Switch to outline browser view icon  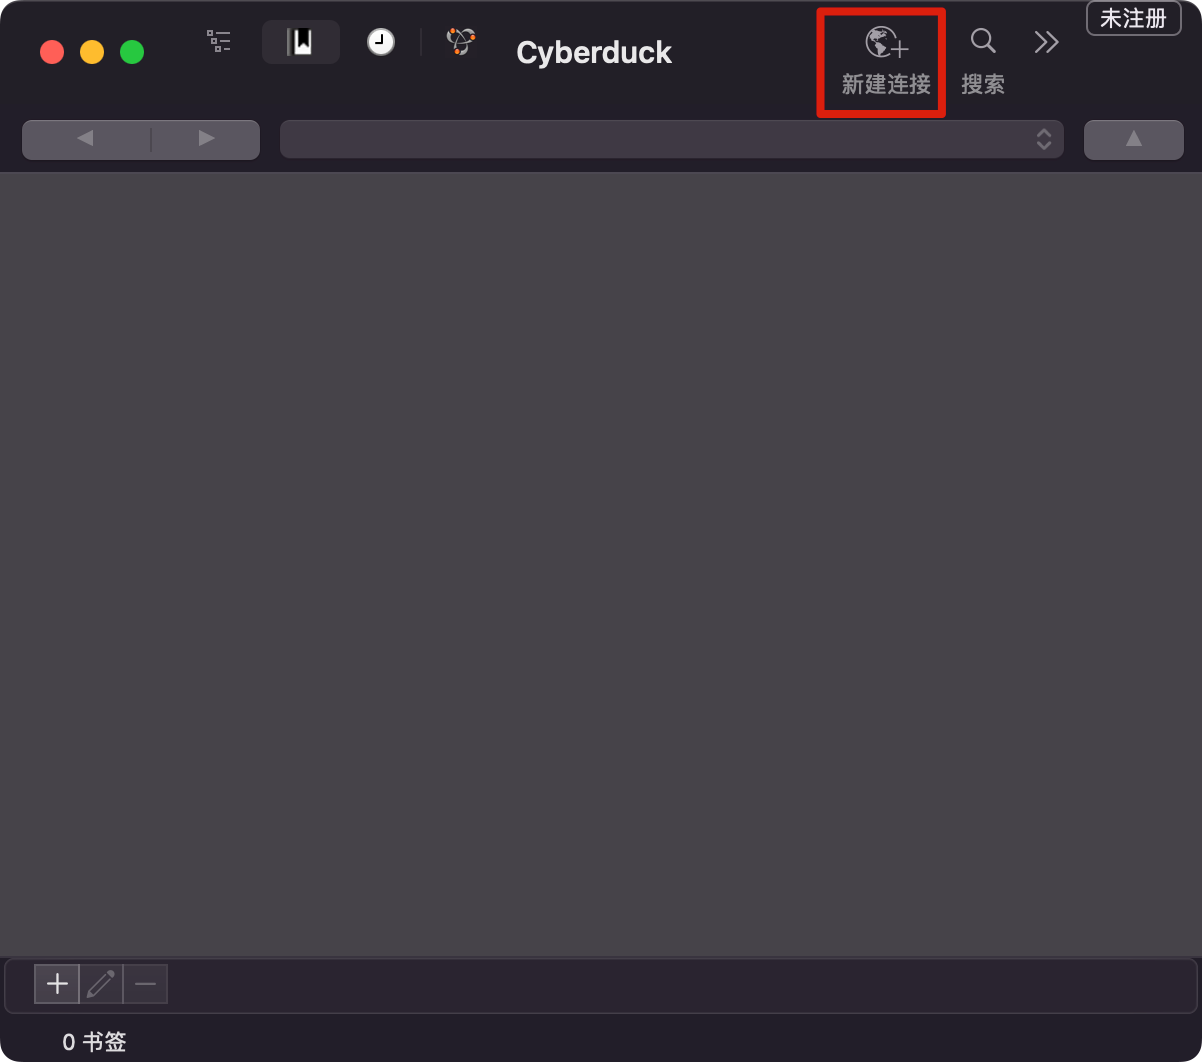coord(219,42)
